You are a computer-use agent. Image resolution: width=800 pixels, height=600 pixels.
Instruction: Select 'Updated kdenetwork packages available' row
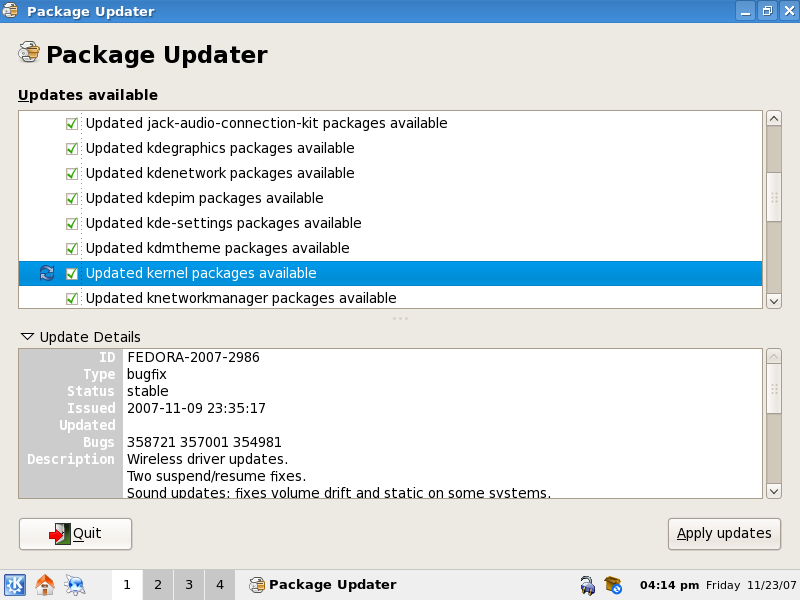390,173
